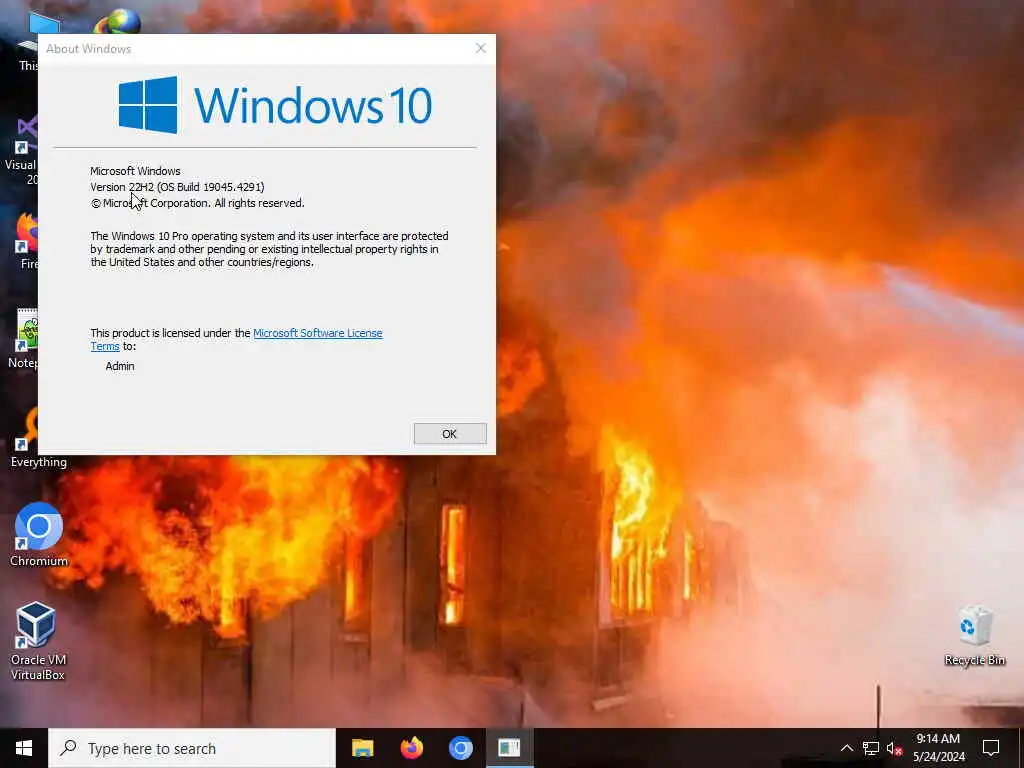Open Microsoft Software License Terms link
The width and height of the screenshot is (1024, 768).
pos(317,333)
